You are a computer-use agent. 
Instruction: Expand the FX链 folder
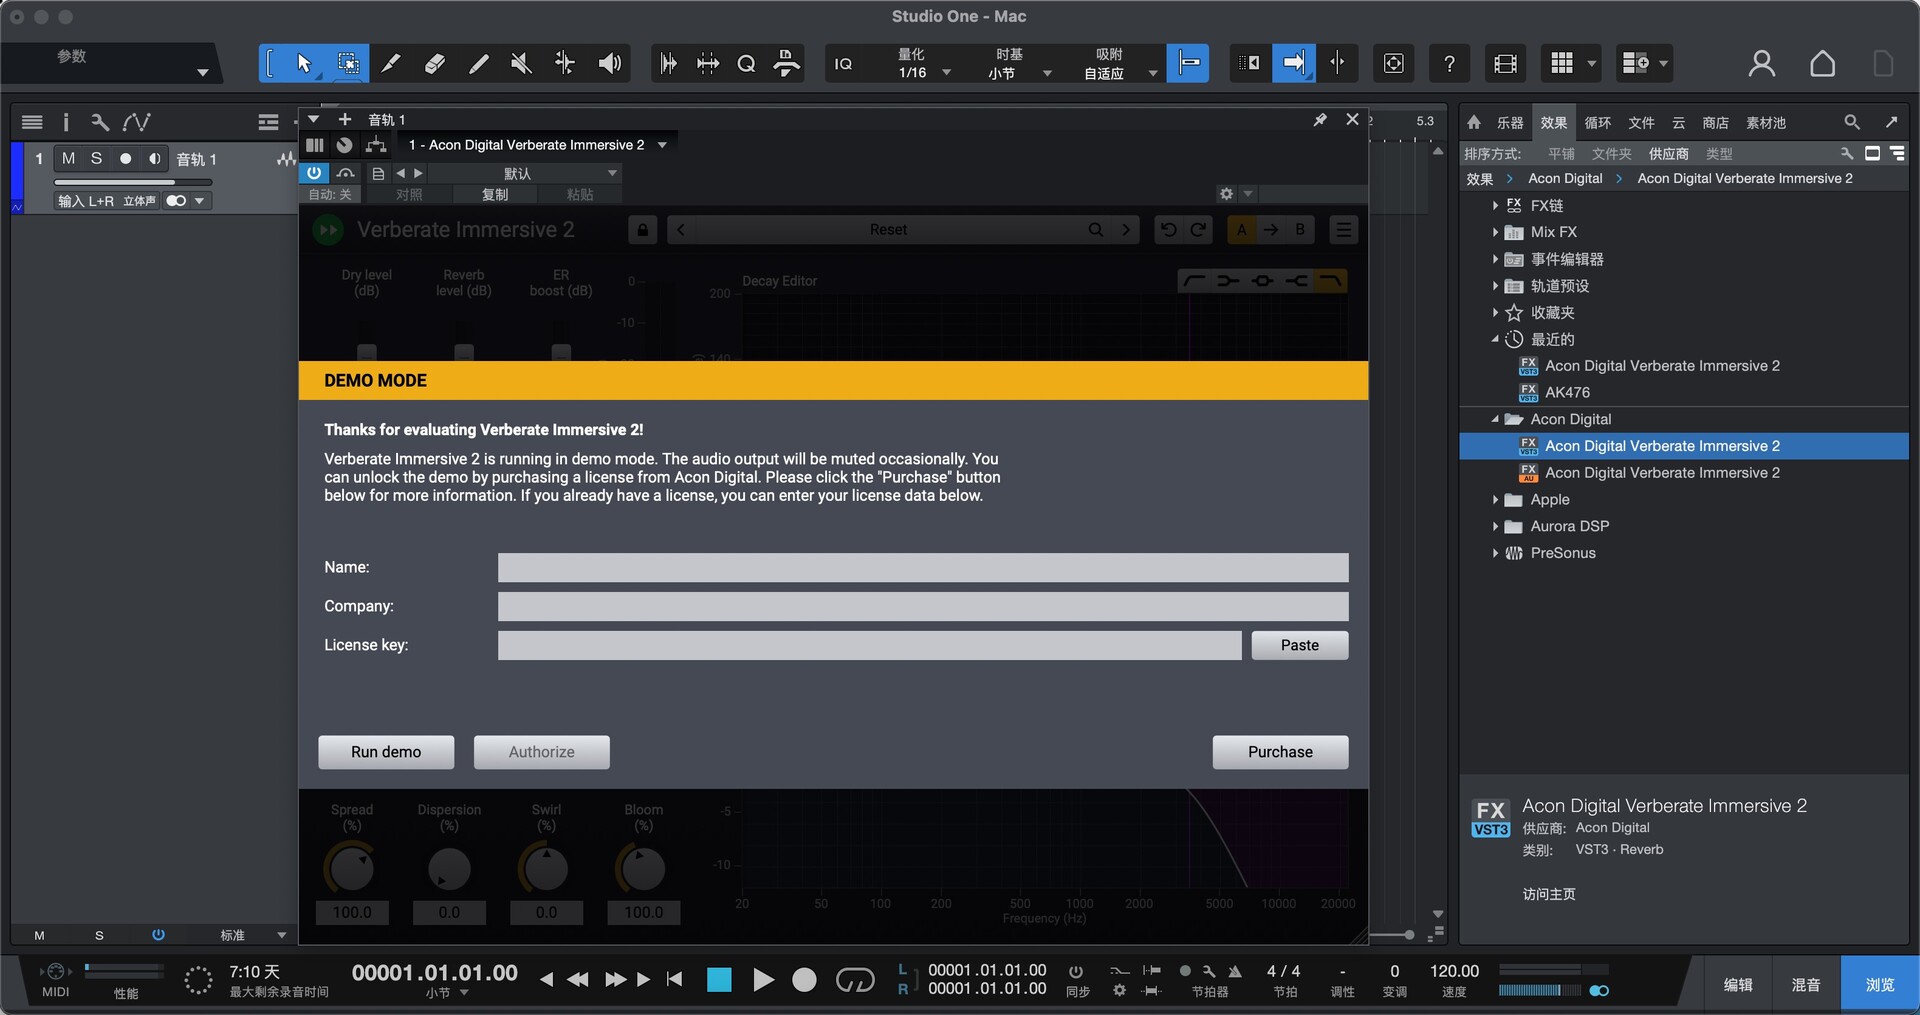1495,205
